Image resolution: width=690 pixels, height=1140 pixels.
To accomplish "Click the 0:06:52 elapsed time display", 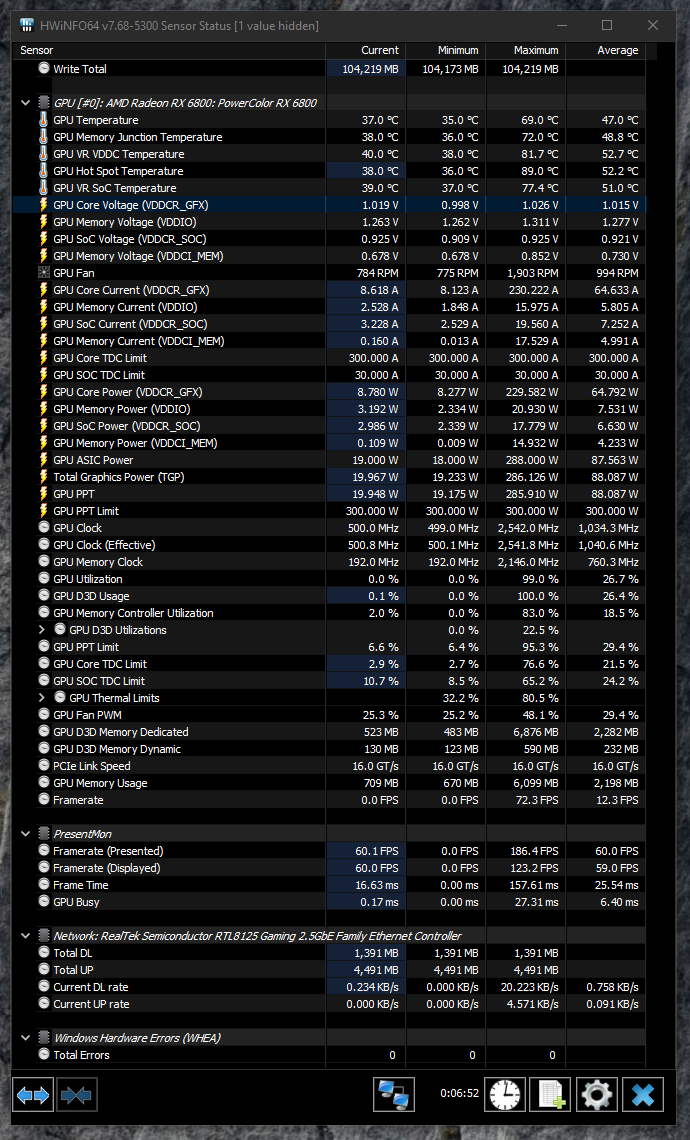I will tap(460, 1093).
